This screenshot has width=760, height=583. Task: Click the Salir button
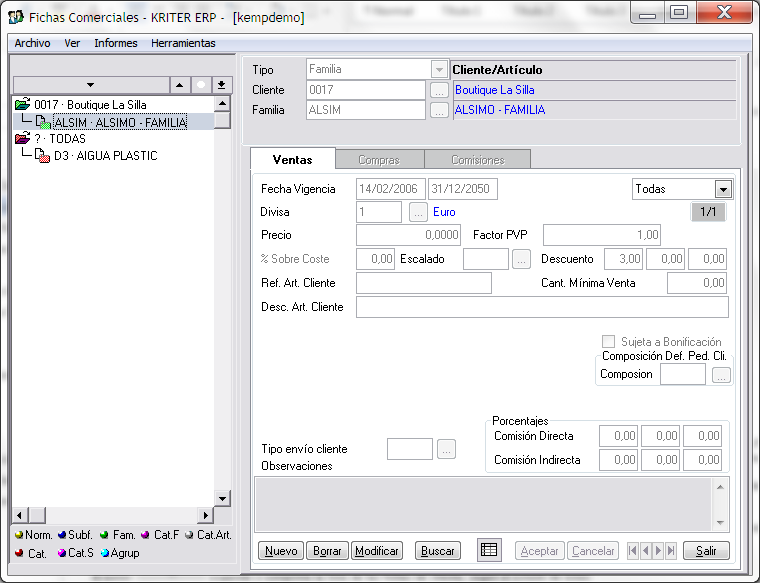(706, 551)
